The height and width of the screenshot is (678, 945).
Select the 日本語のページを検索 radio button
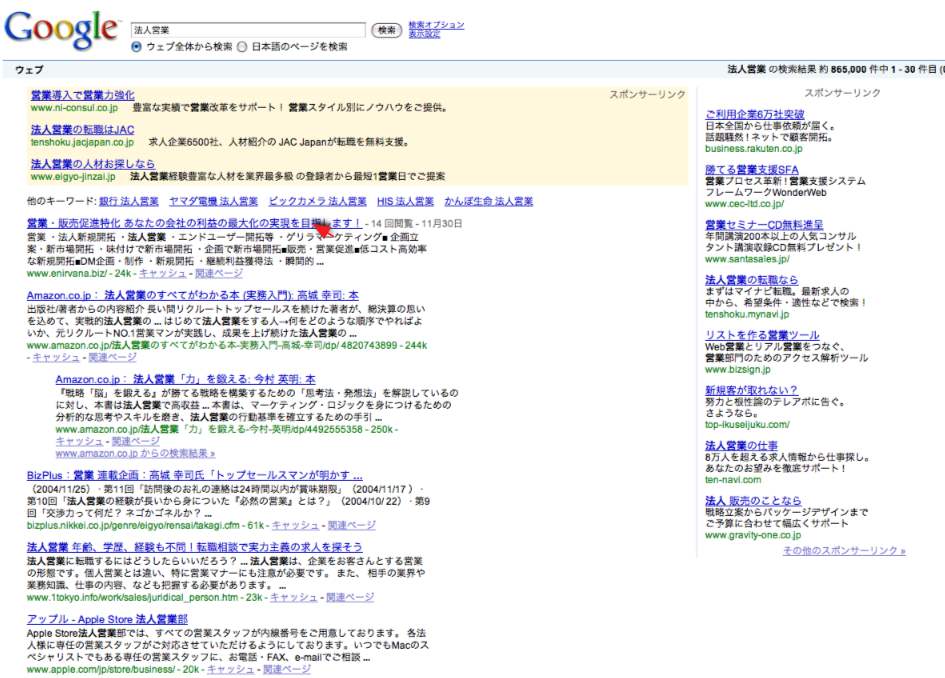(242, 46)
